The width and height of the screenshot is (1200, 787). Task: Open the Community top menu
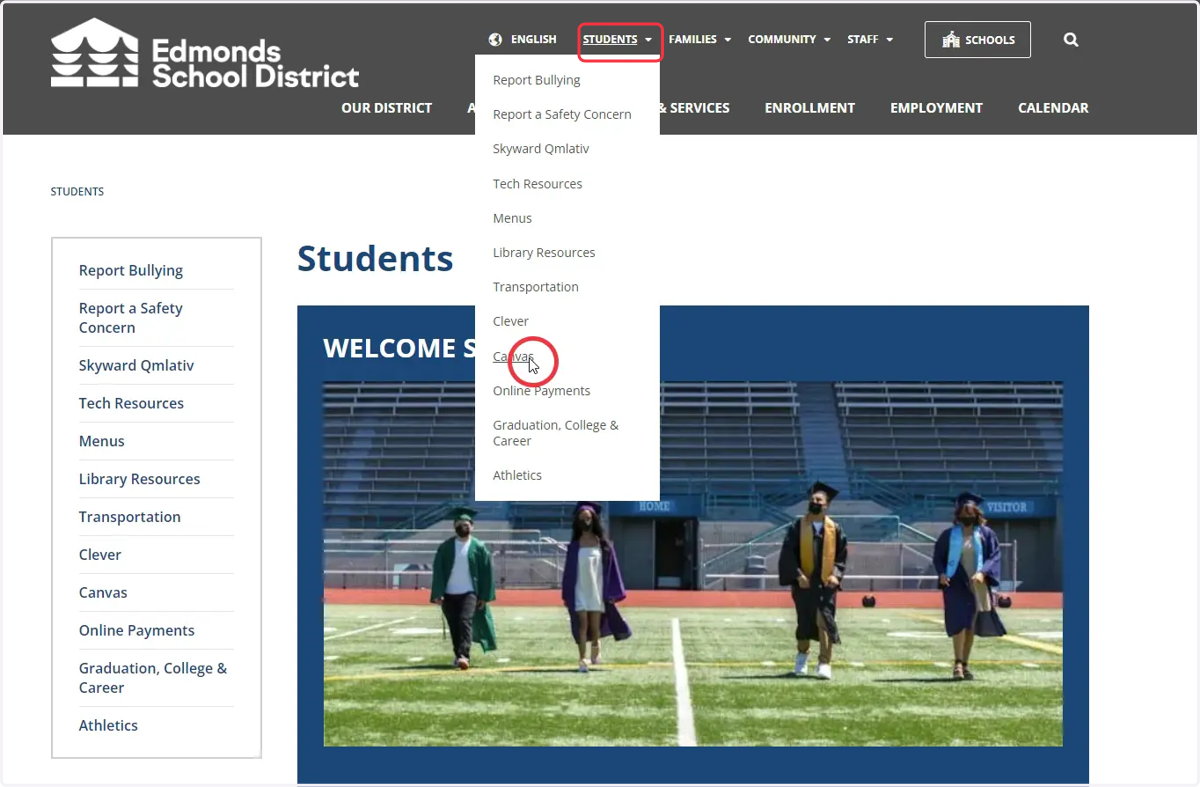[x=782, y=40]
